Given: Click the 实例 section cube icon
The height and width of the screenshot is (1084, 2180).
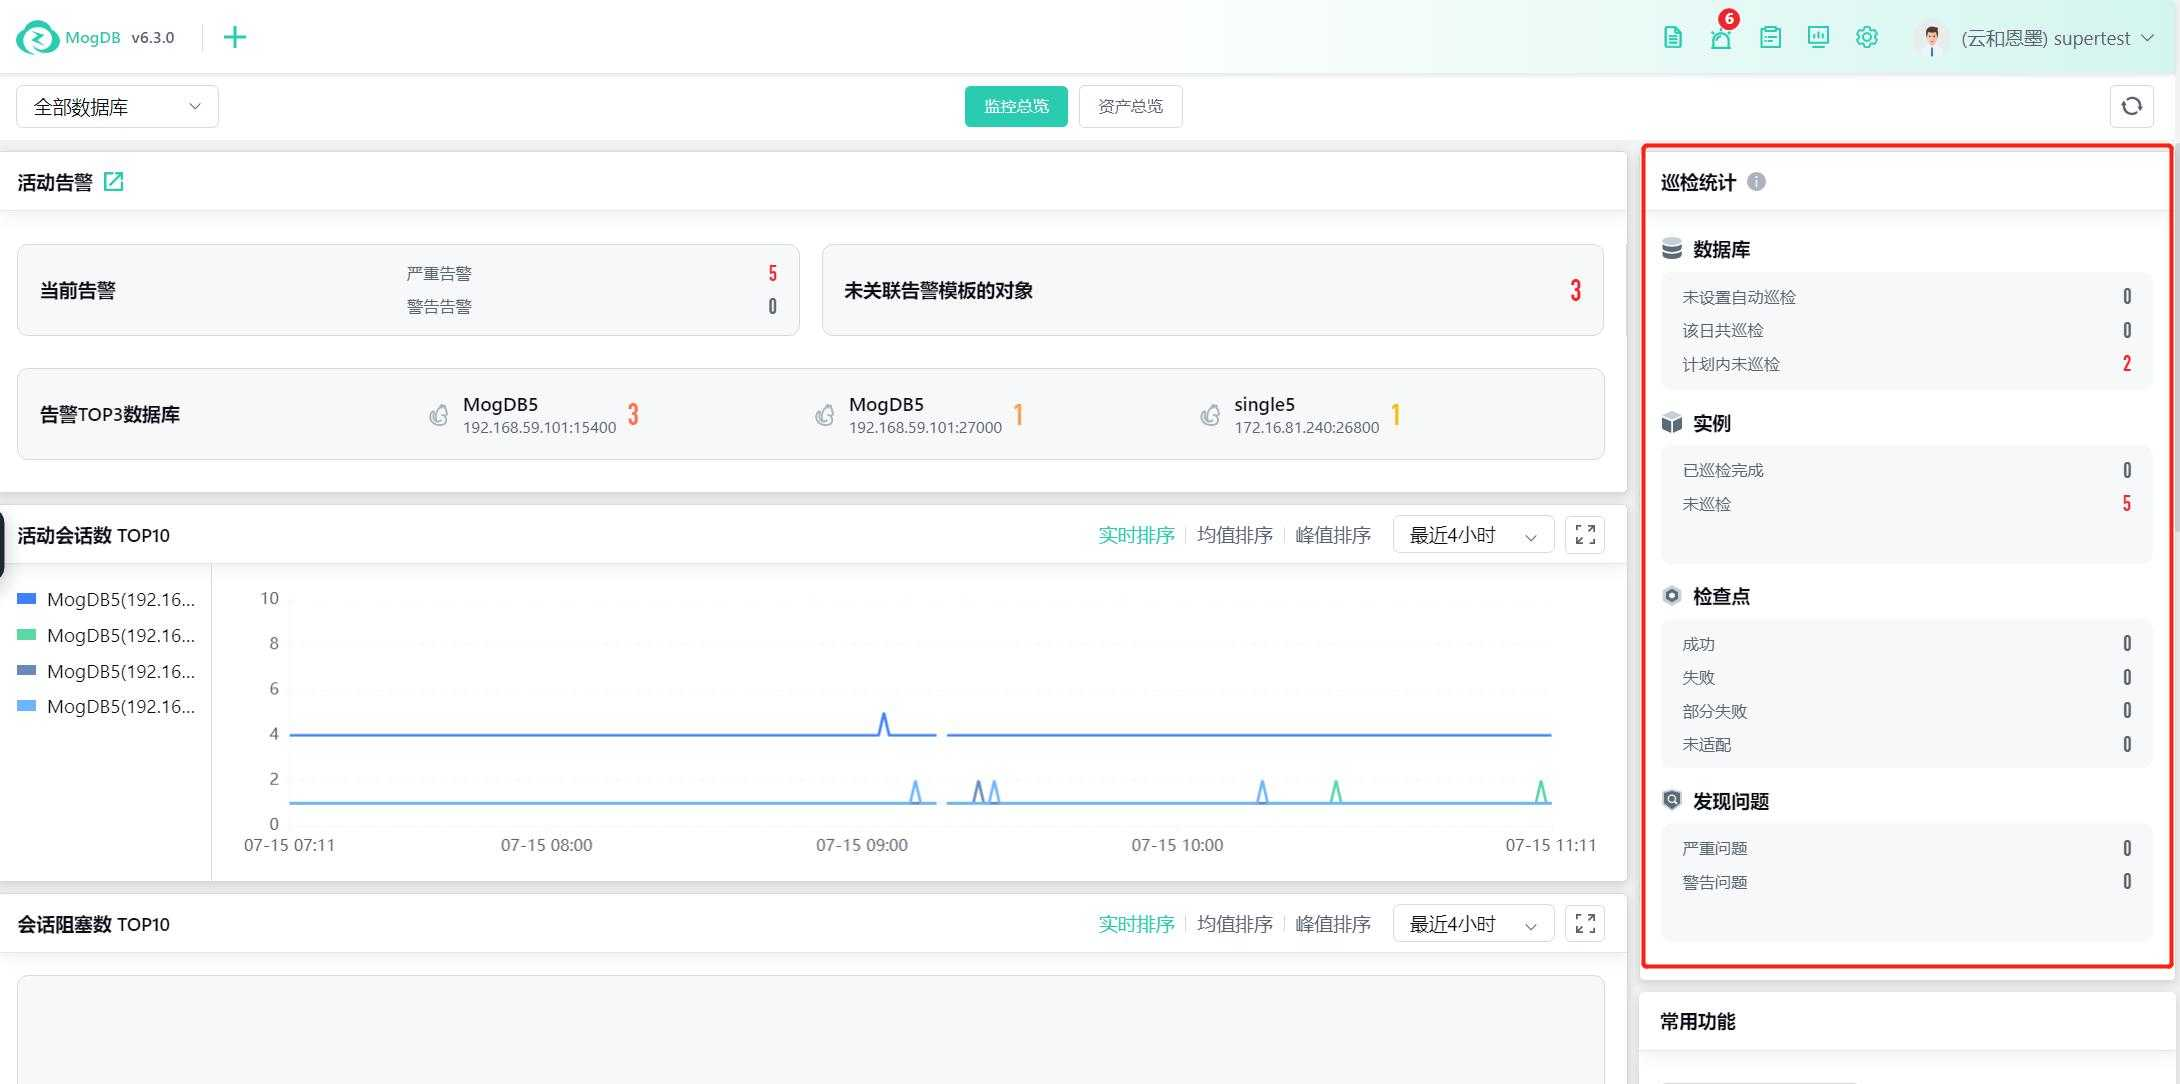Looking at the screenshot, I should click(1672, 423).
